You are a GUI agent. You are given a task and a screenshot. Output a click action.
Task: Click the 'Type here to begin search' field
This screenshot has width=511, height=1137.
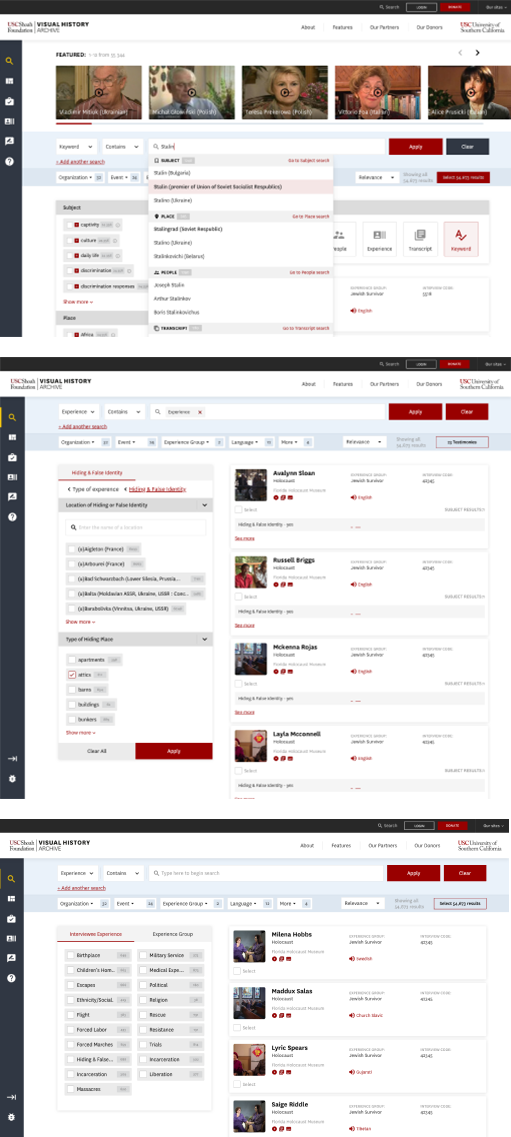(x=266, y=873)
